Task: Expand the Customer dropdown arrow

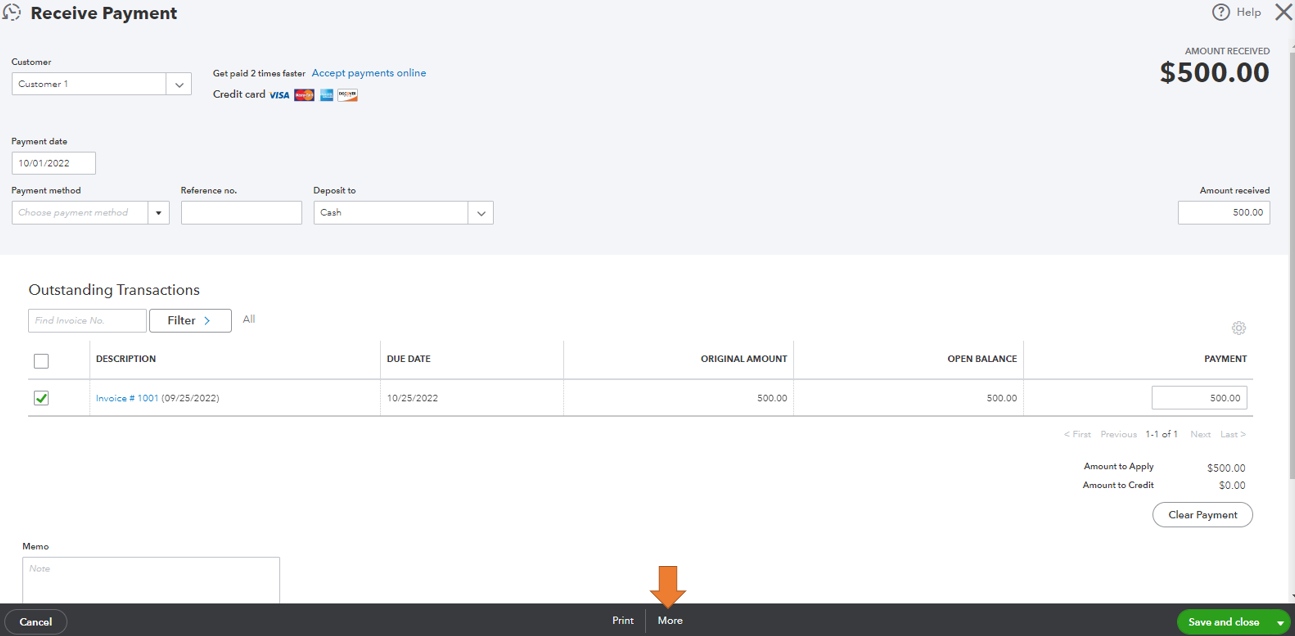Action: coord(179,84)
